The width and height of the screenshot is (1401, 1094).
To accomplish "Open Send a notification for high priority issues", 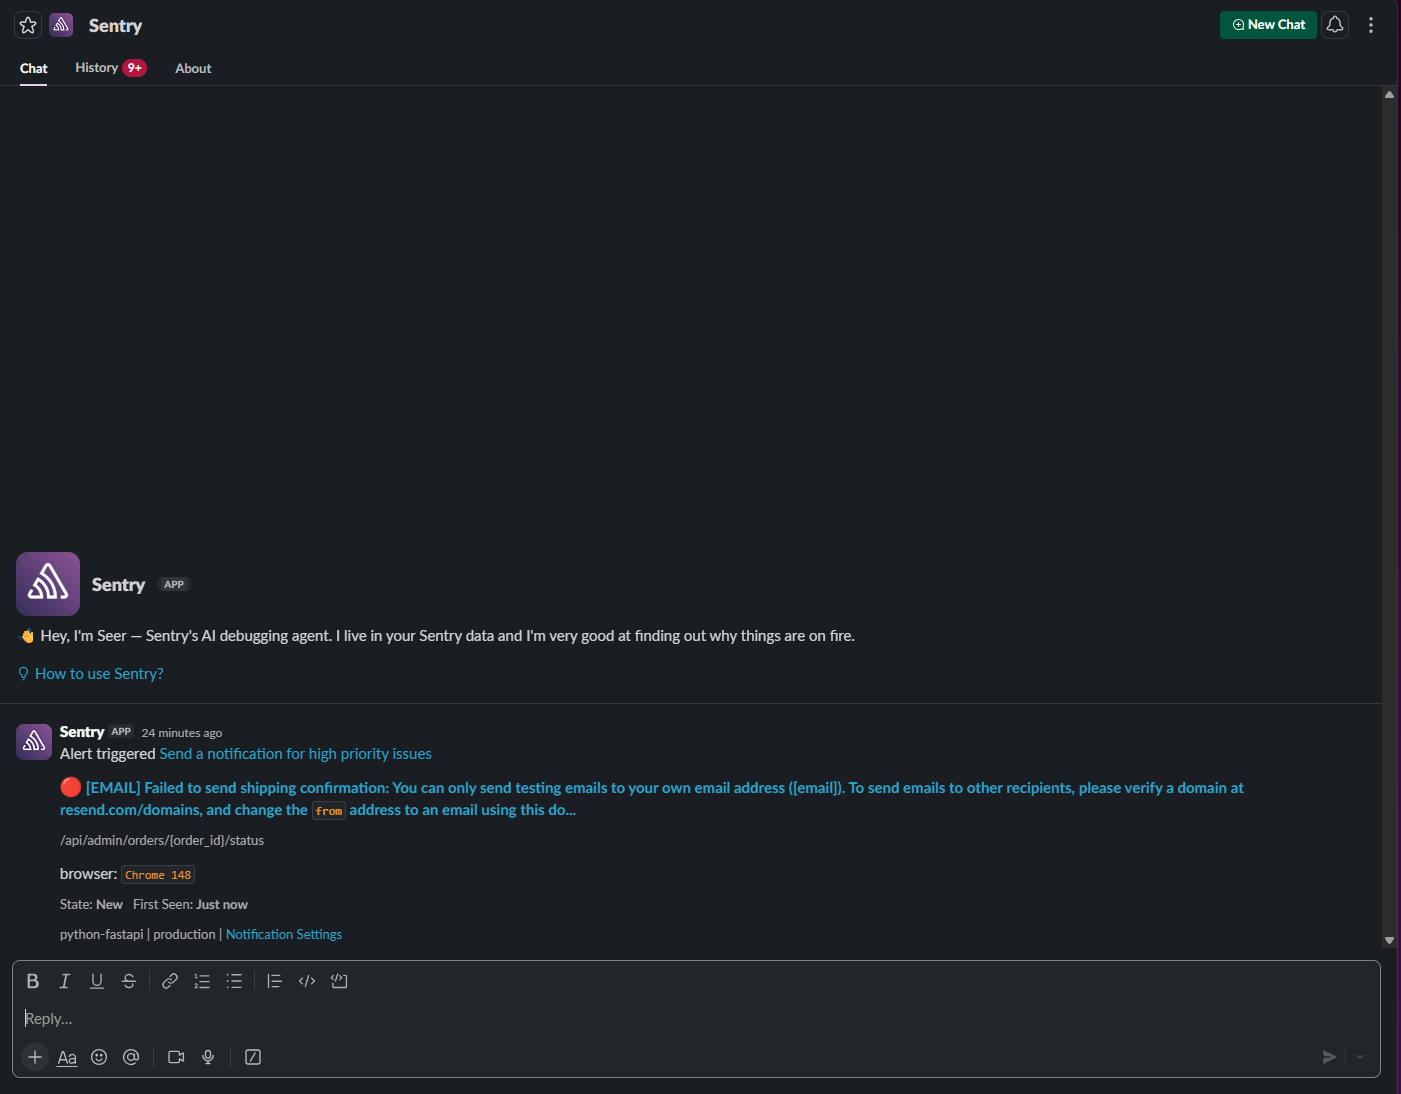I will [x=296, y=754].
